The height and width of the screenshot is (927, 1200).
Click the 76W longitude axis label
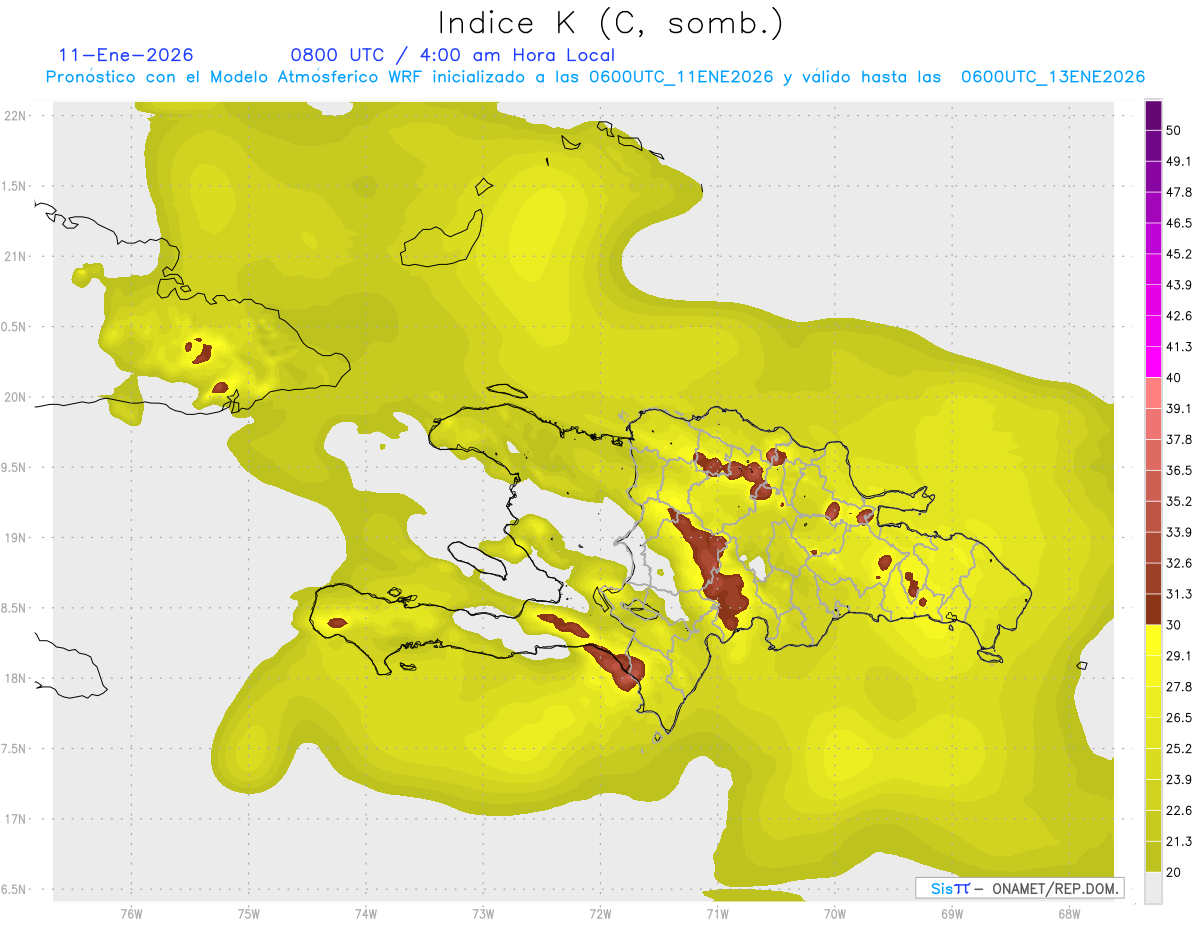131,913
